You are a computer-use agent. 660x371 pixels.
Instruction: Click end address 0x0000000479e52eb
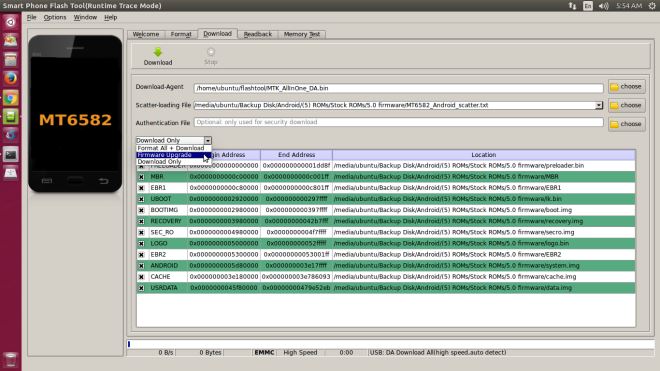pos(296,288)
